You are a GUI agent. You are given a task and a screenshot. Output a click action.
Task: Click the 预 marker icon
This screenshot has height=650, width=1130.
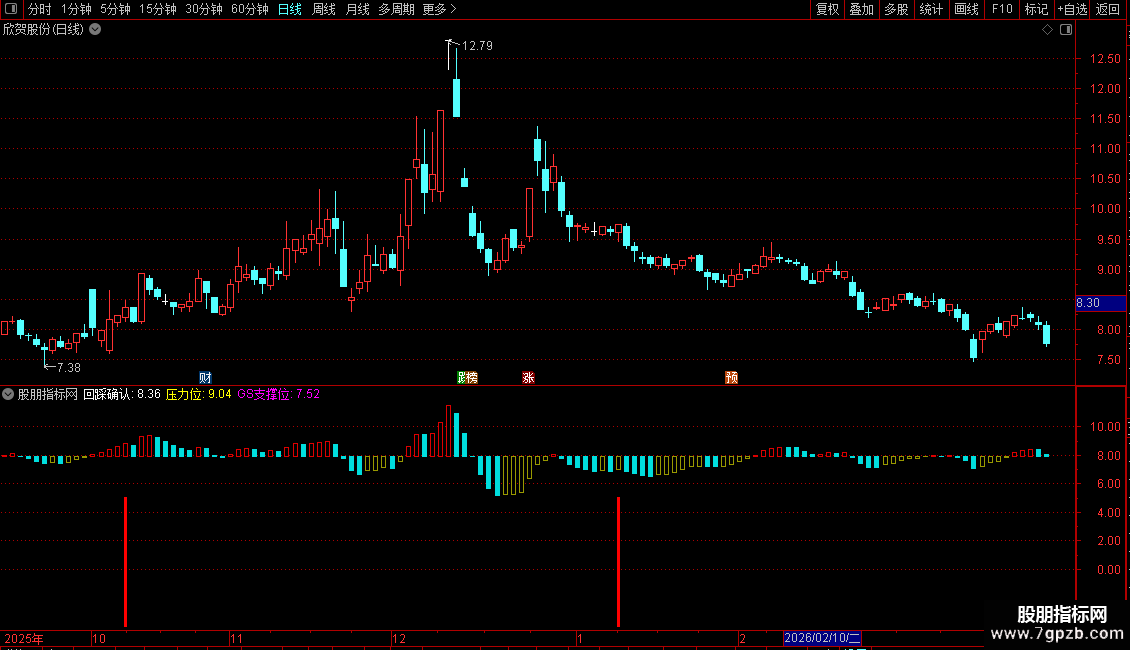coord(731,378)
